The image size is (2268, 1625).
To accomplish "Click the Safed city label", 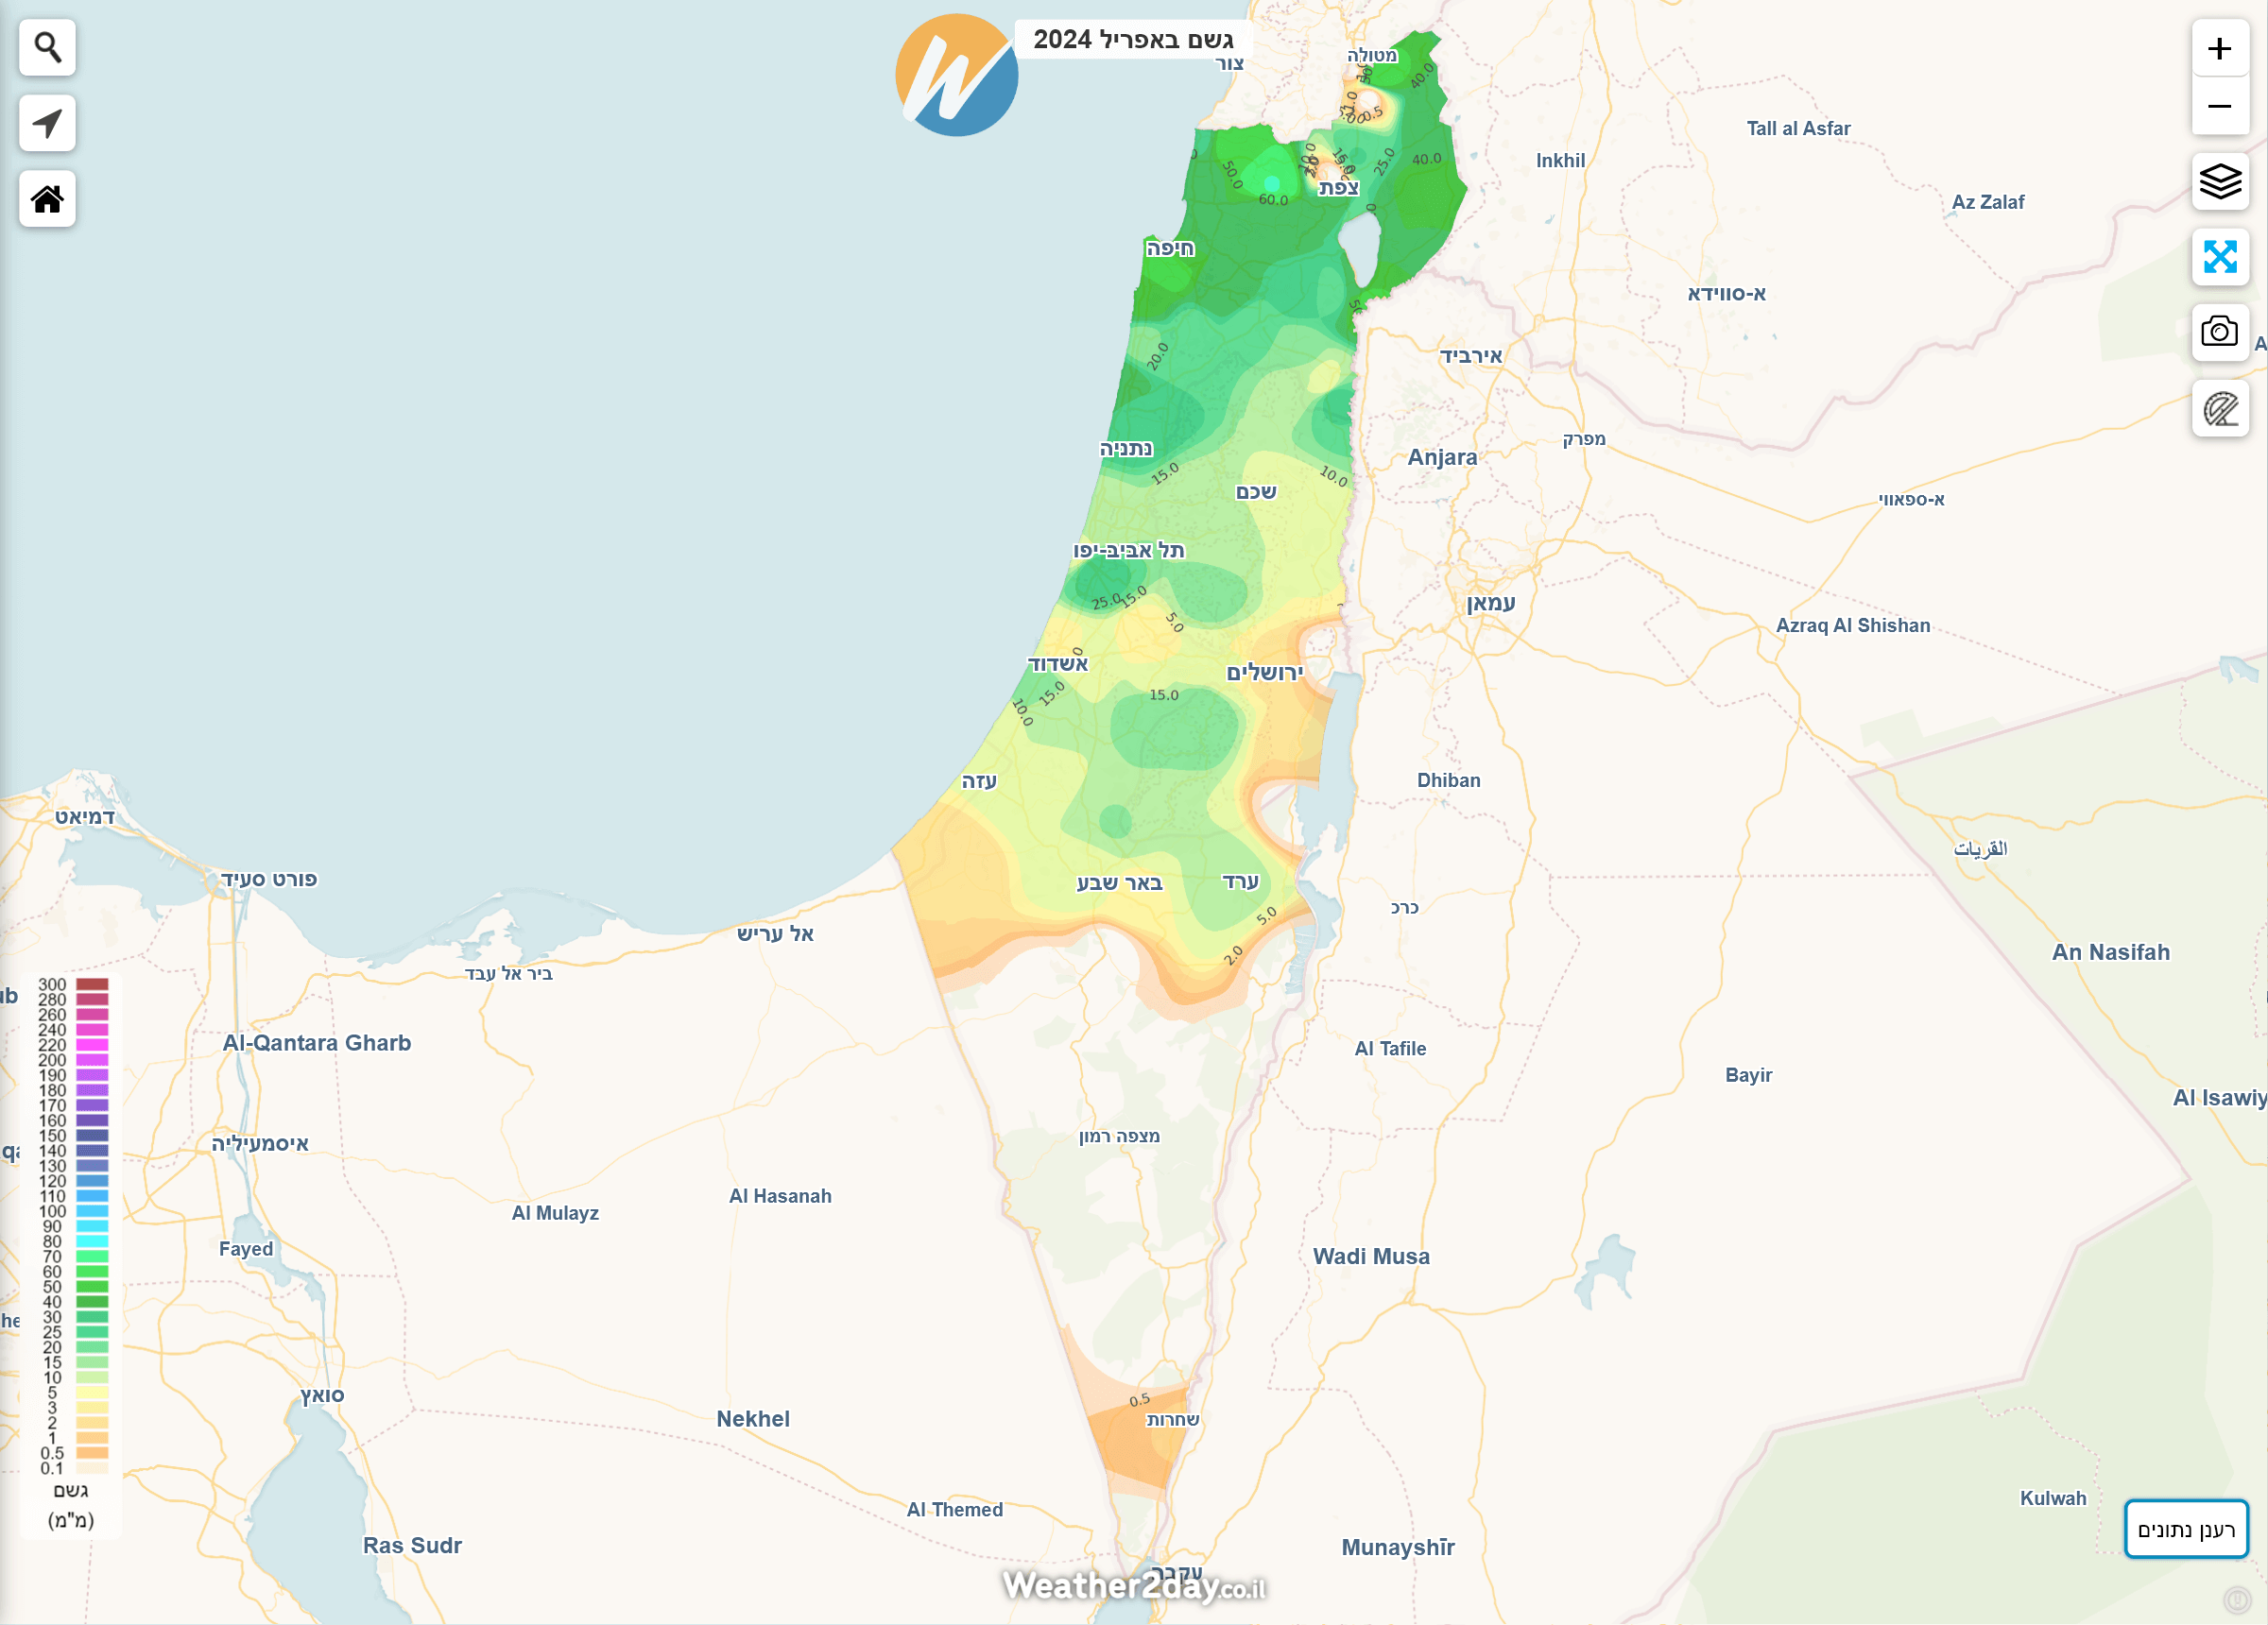I will pyautogui.click(x=1339, y=188).
